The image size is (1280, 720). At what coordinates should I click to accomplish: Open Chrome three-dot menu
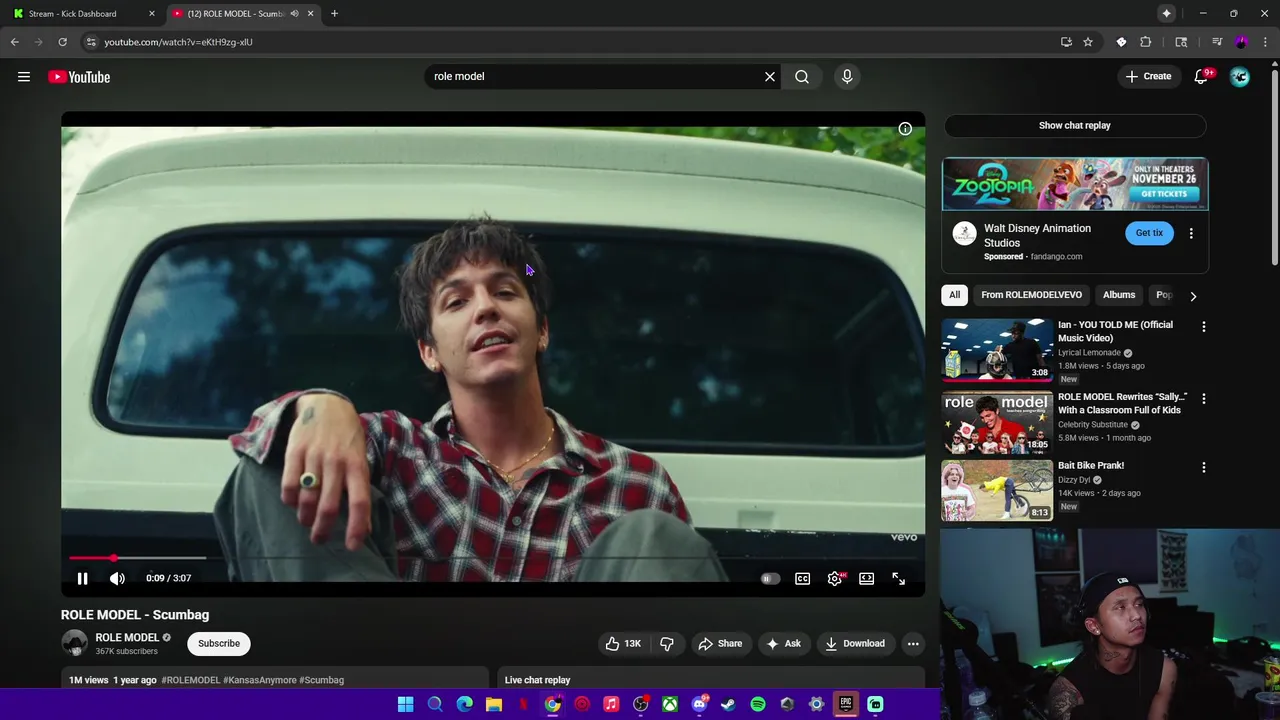click(x=1265, y=42)
